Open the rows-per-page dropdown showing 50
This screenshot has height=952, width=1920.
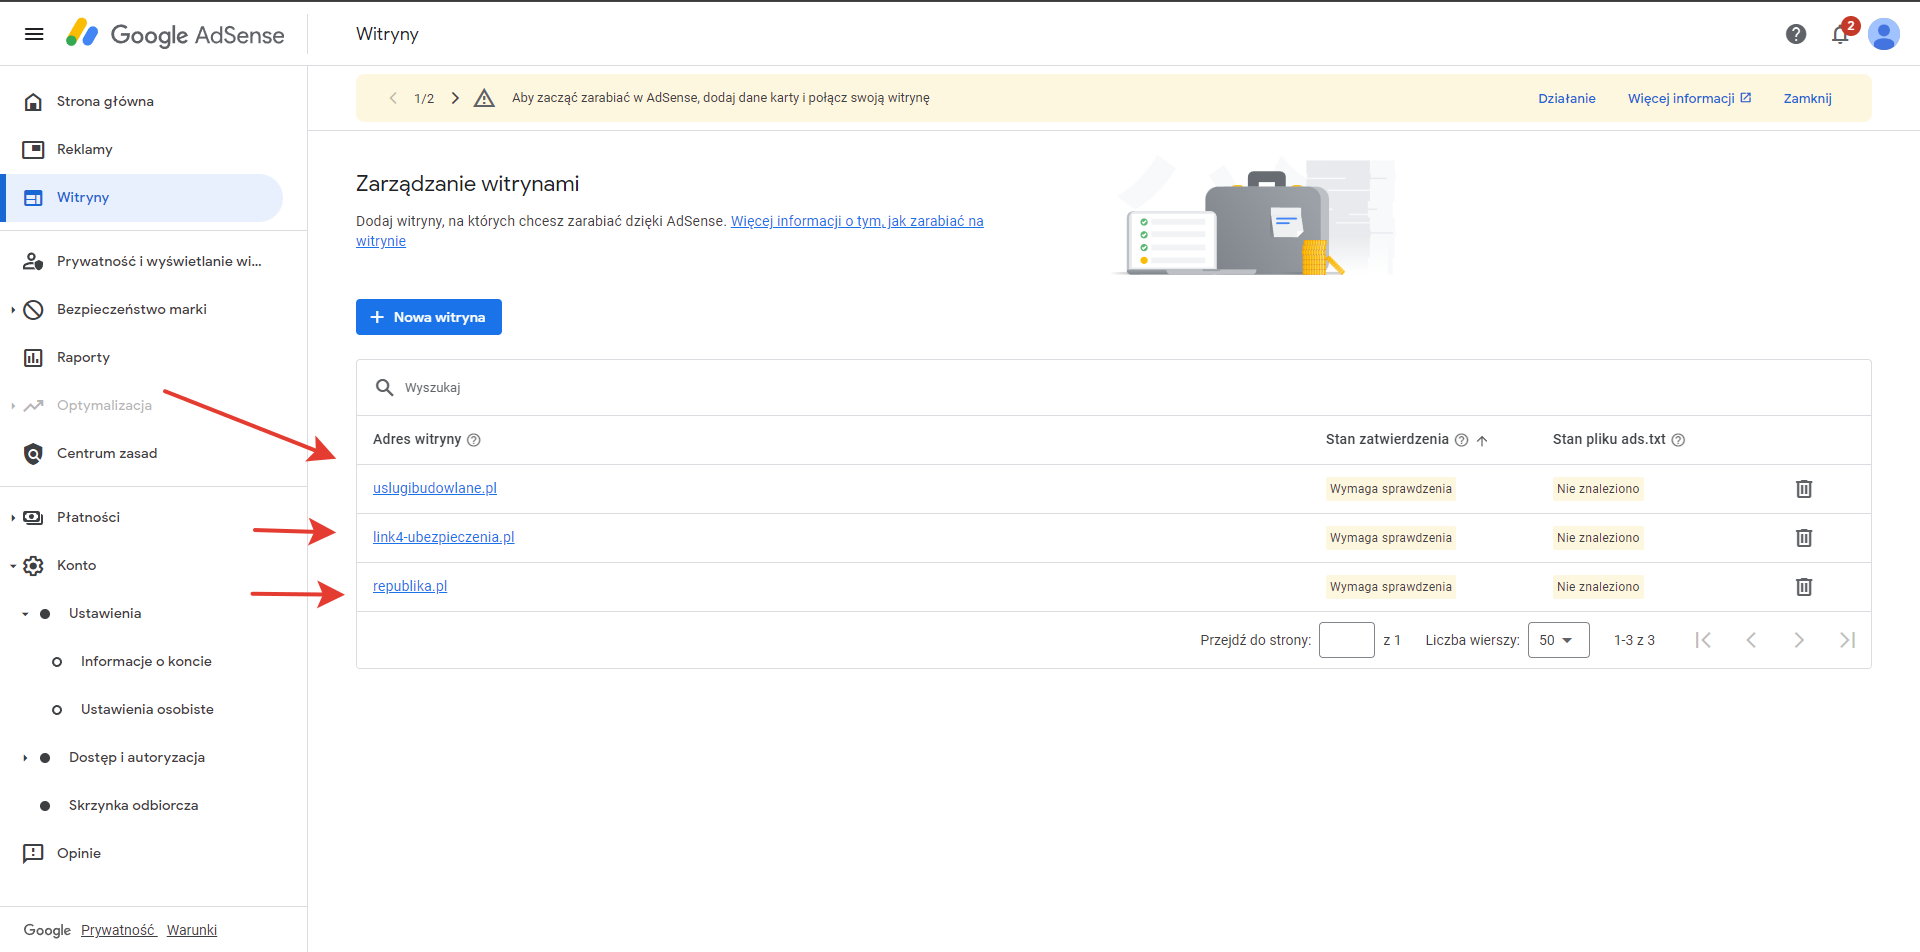pyautogui.click(x=1558, y=640)
